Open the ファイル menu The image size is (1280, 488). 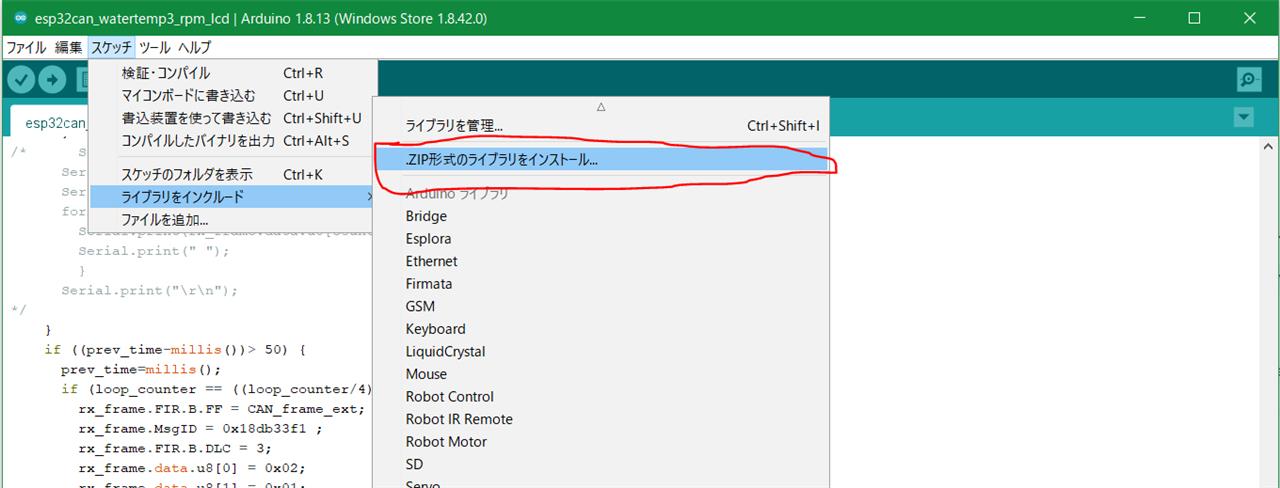click(x=27, y=47)
